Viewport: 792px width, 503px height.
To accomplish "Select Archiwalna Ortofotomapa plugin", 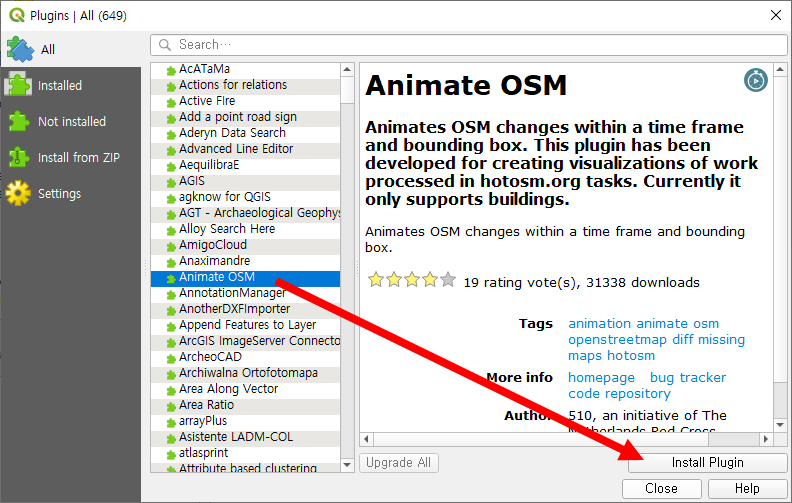I will coord(245,373).
